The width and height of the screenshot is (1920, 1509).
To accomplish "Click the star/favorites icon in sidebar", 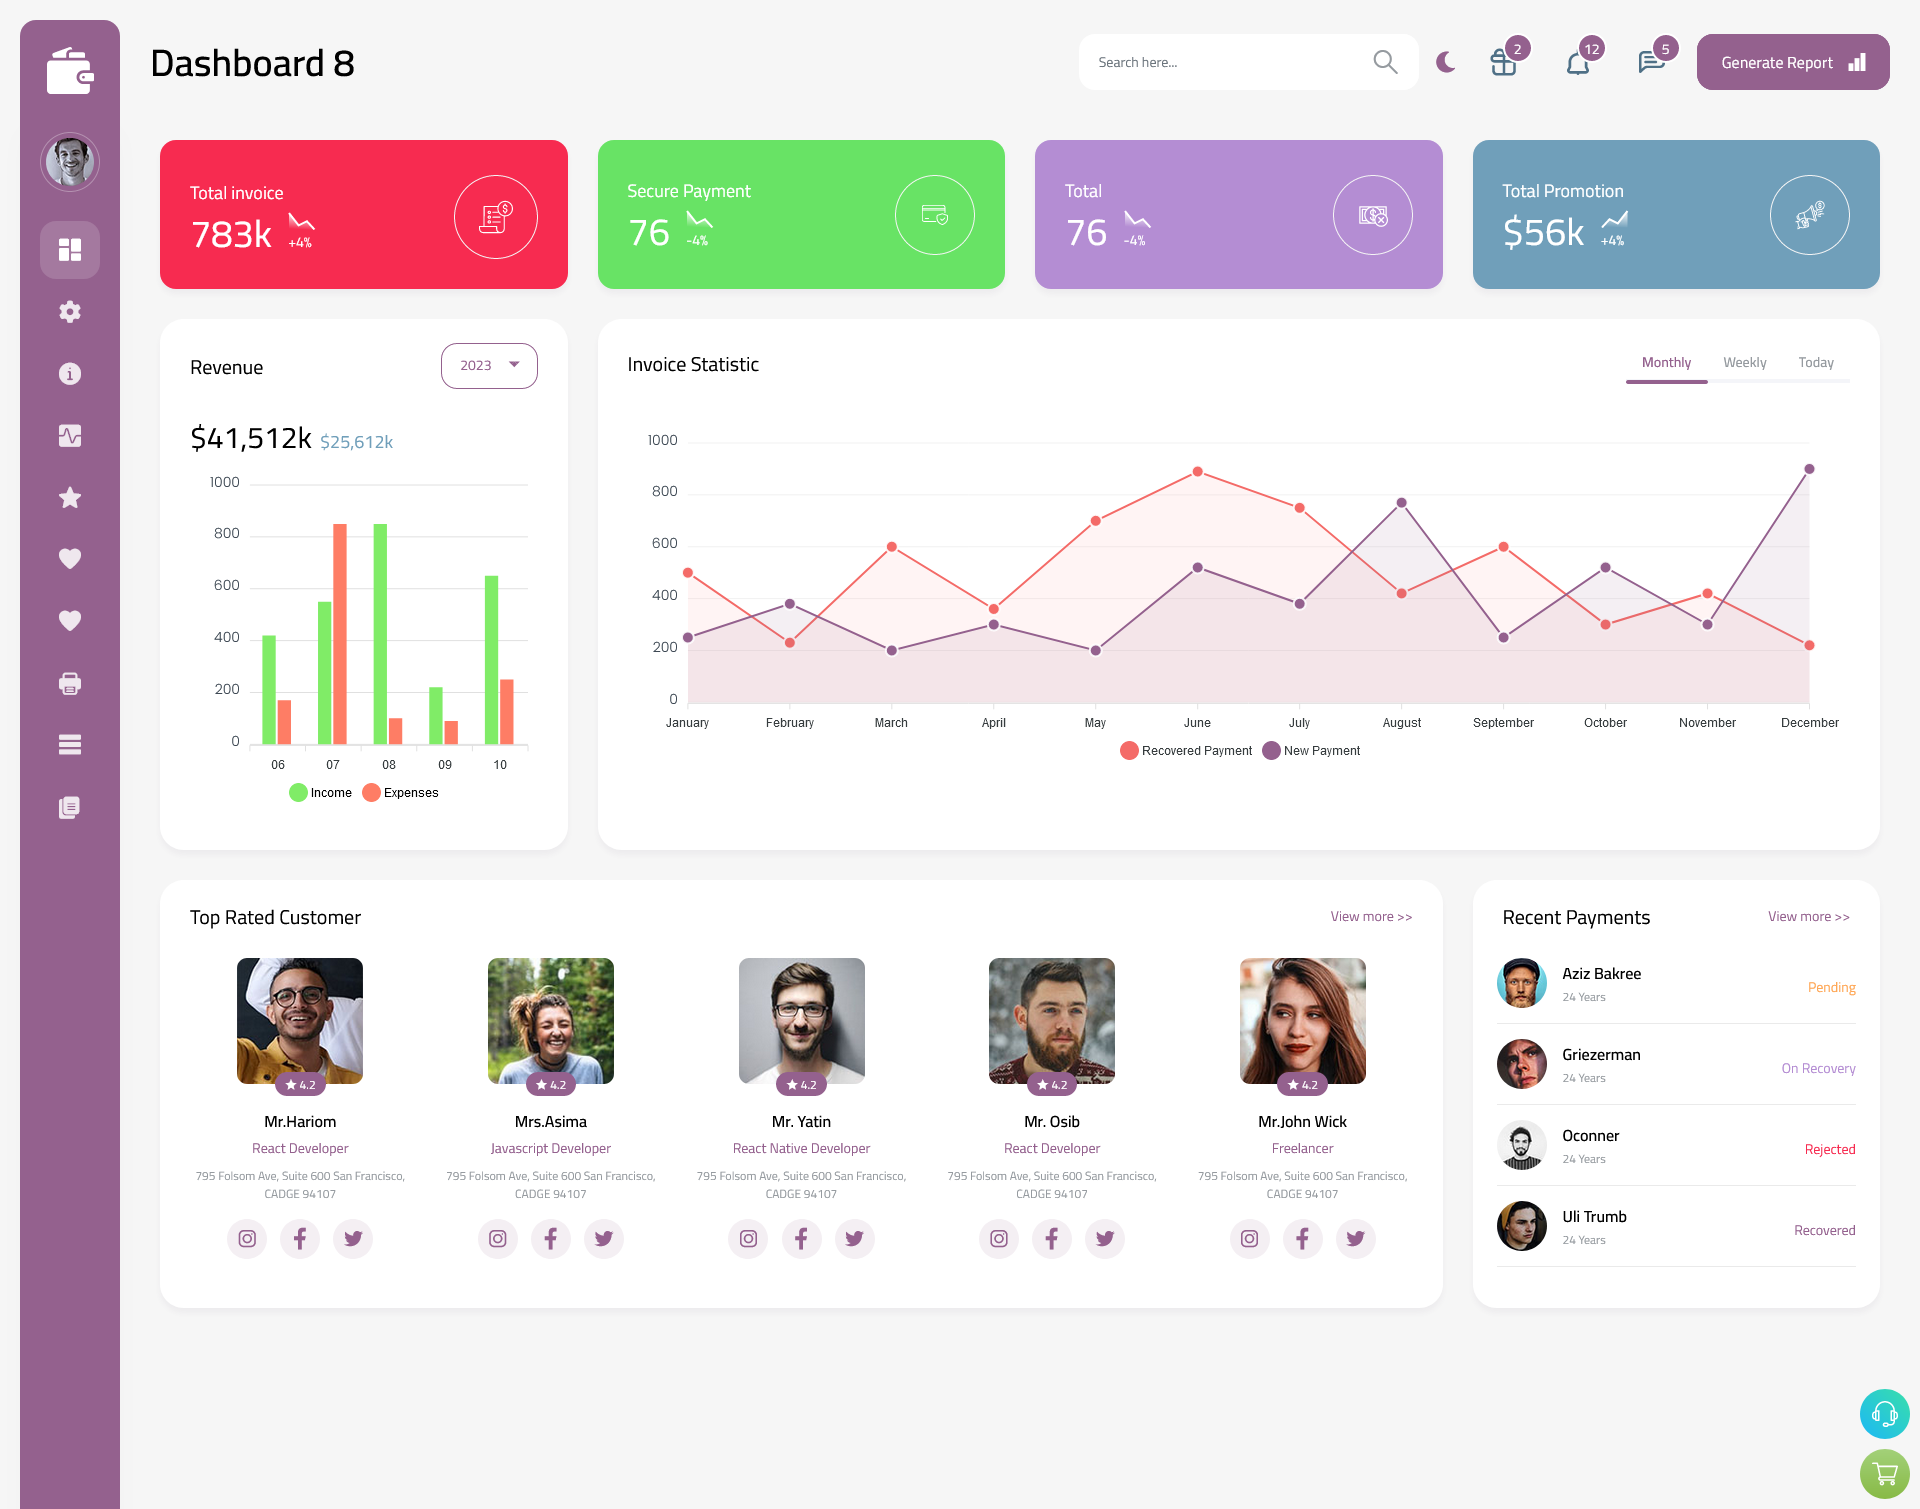I will (x=69, y=497).
